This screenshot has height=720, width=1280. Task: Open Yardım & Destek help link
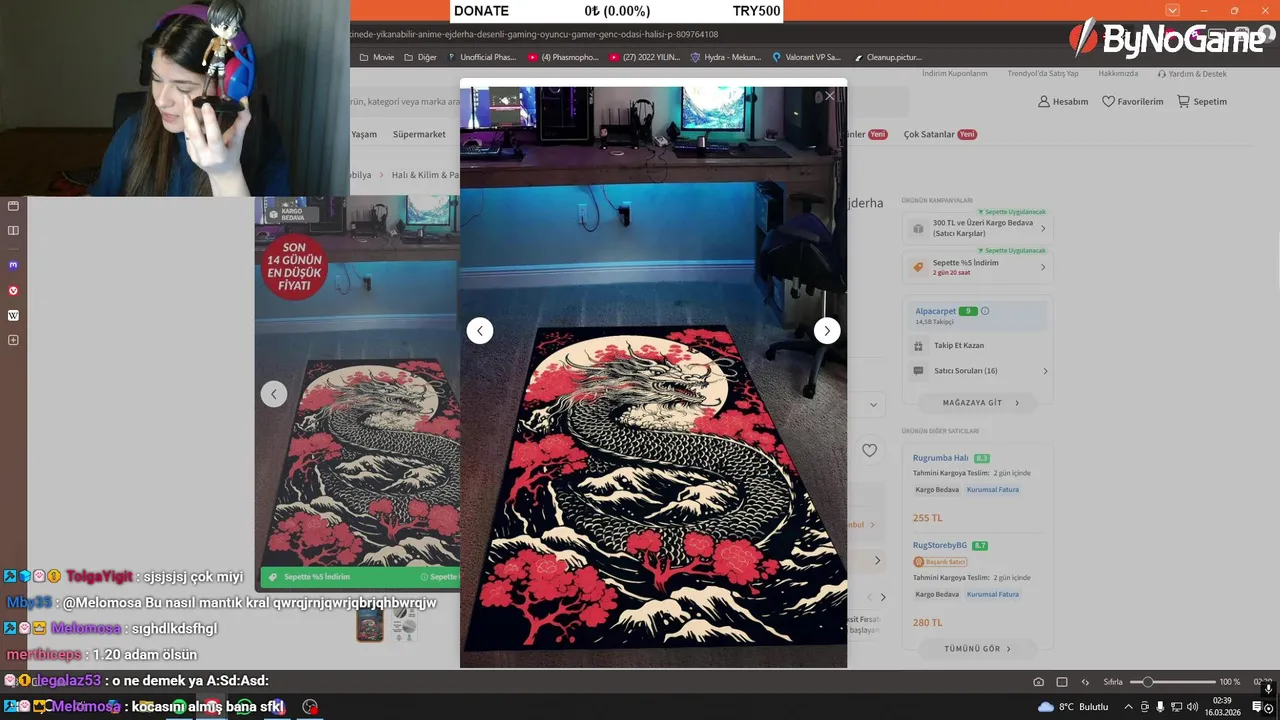pyautogui.click(x=1192, y=74)
